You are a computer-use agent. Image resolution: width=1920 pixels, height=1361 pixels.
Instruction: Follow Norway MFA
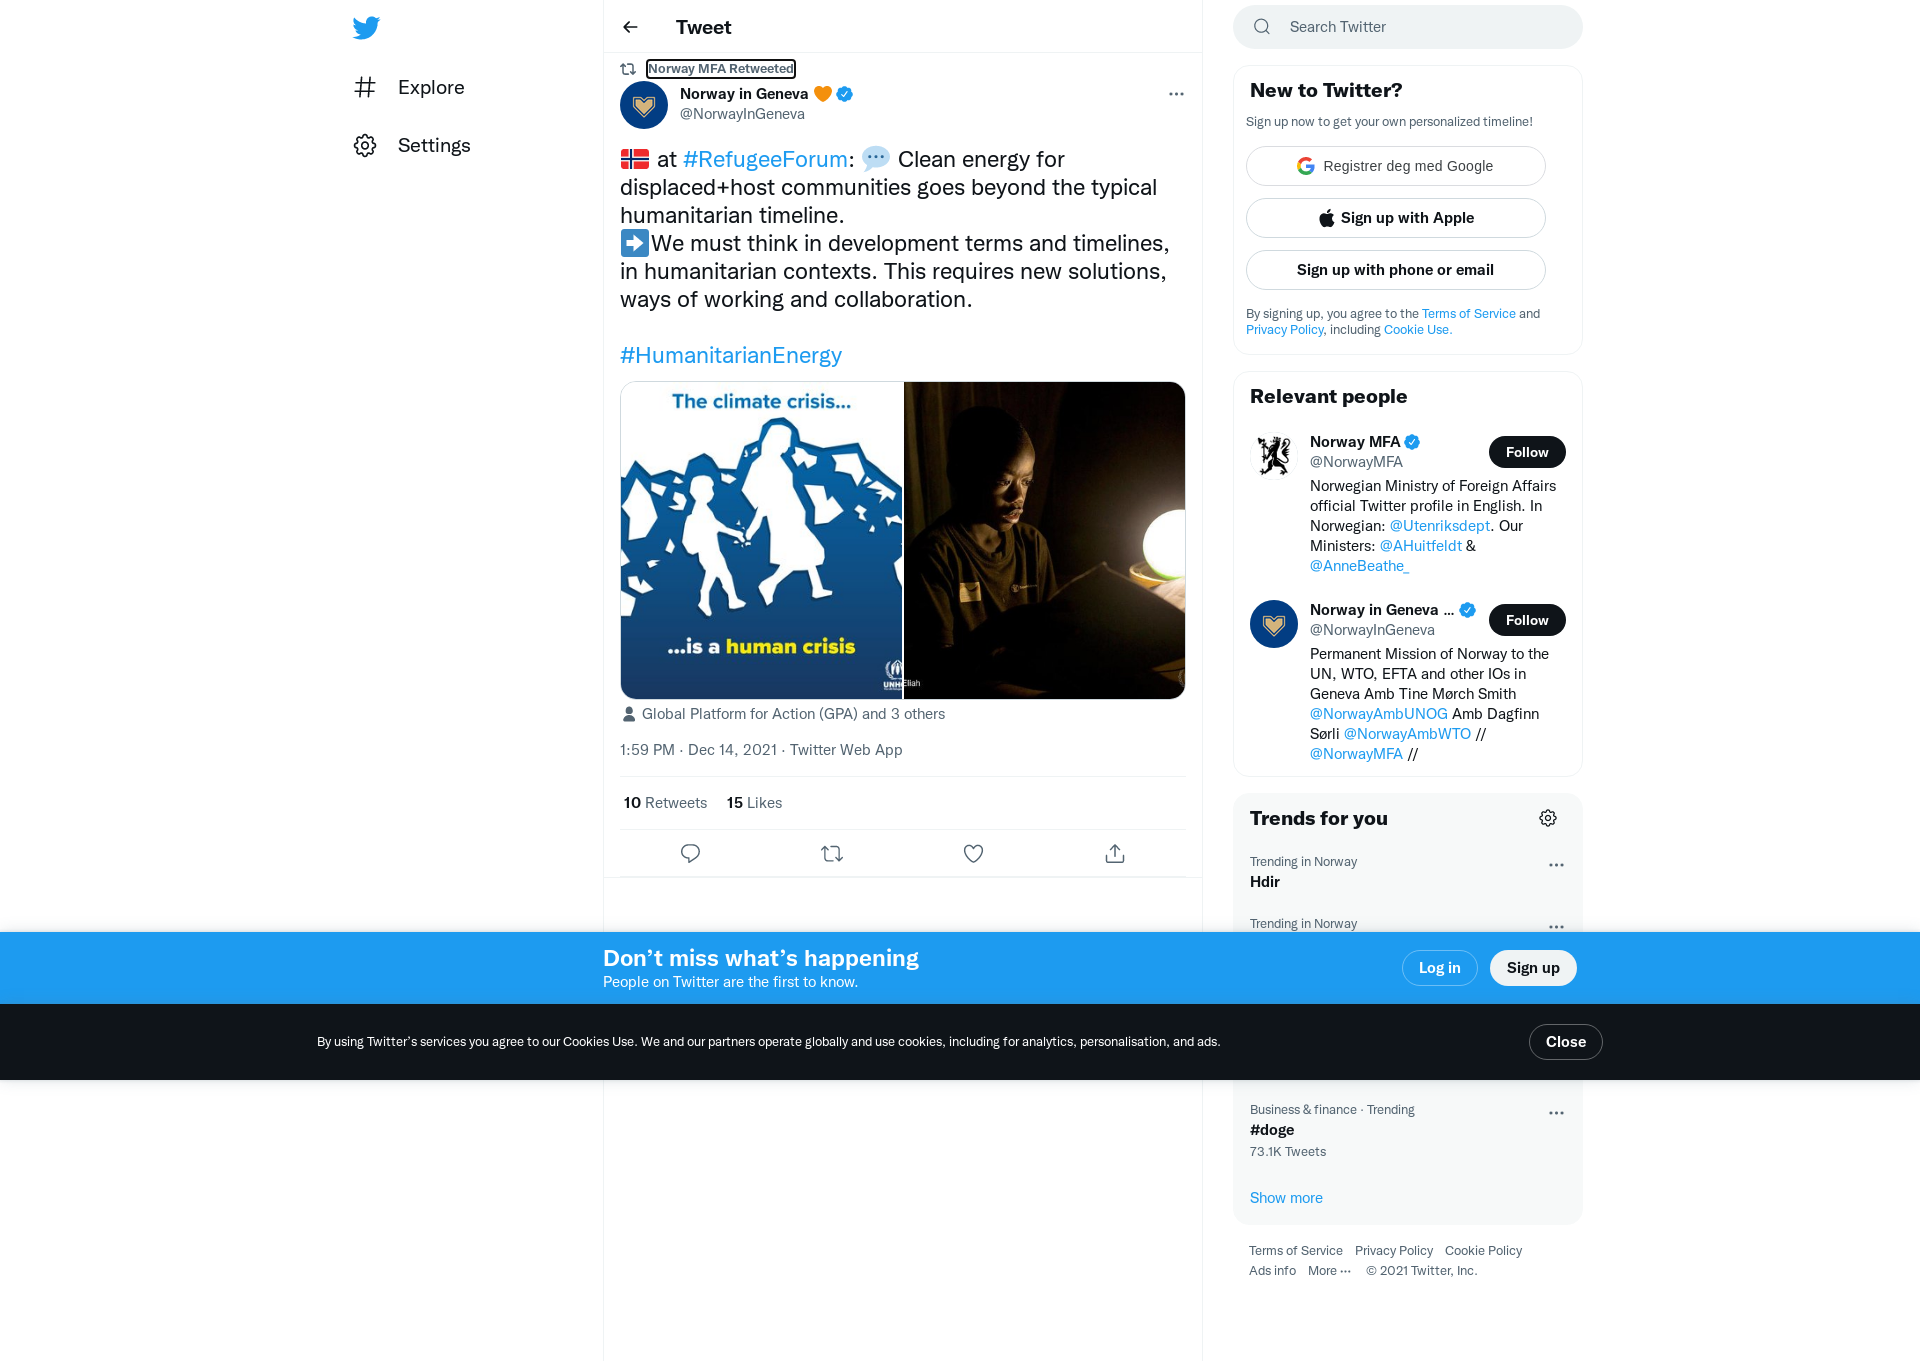(x=1527, y=452)
